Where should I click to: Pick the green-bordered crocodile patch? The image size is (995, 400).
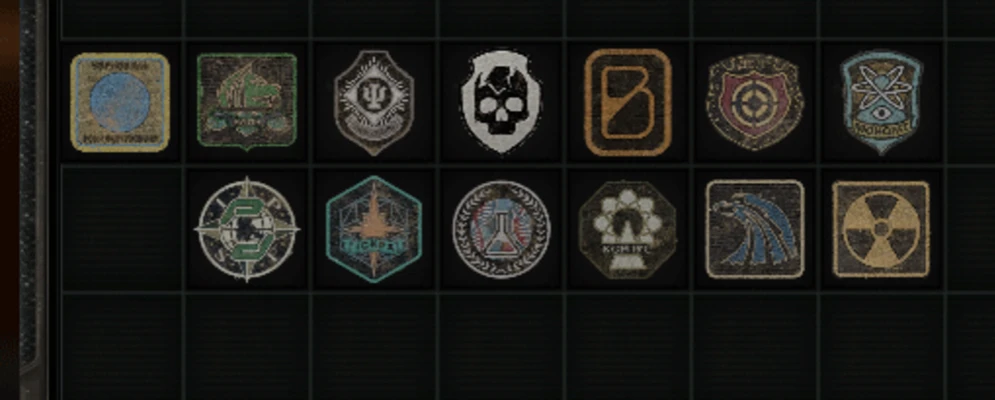pyautogui.click(x=247, y=102)
